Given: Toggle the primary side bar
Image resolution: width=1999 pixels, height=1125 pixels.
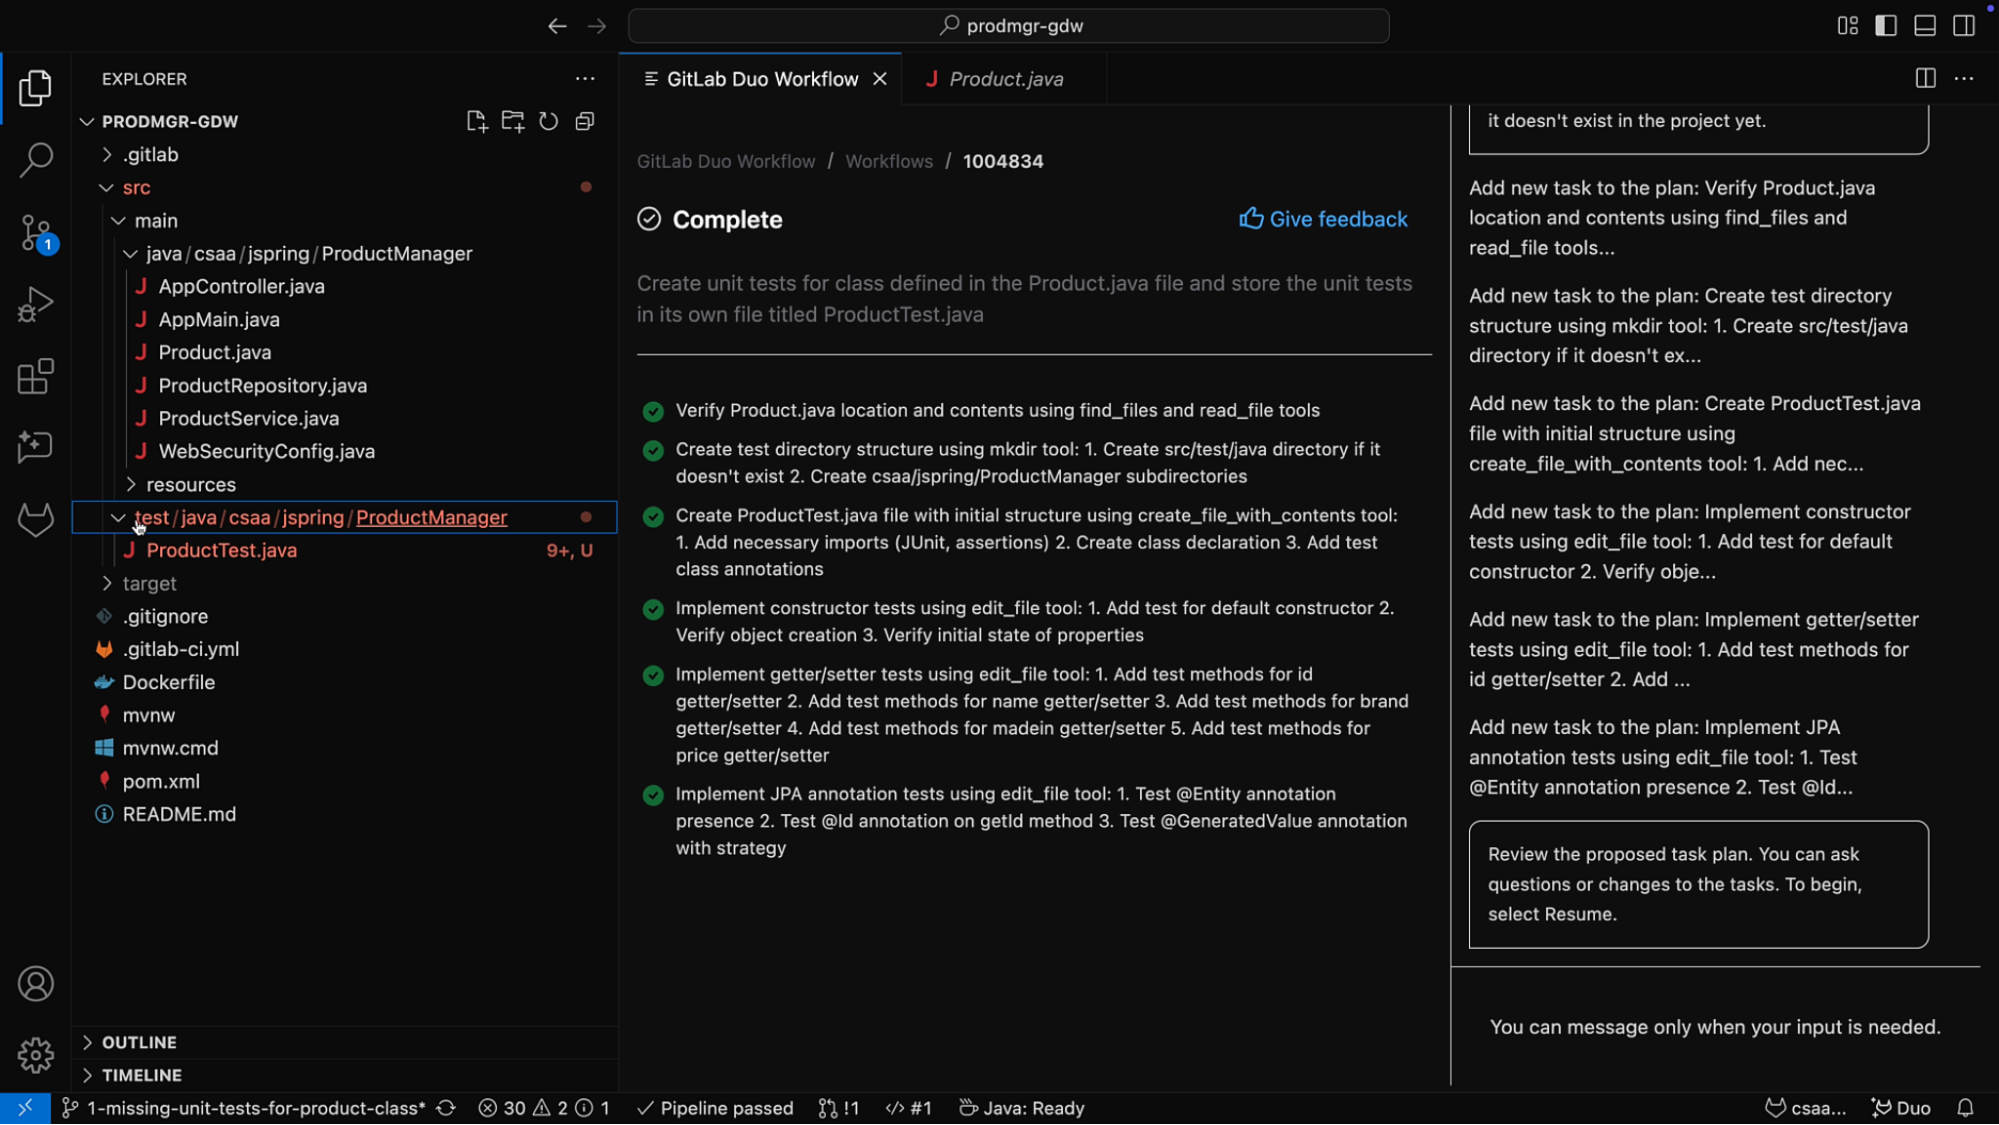Looking at the screenshot, I should [x=1886, y=26].
